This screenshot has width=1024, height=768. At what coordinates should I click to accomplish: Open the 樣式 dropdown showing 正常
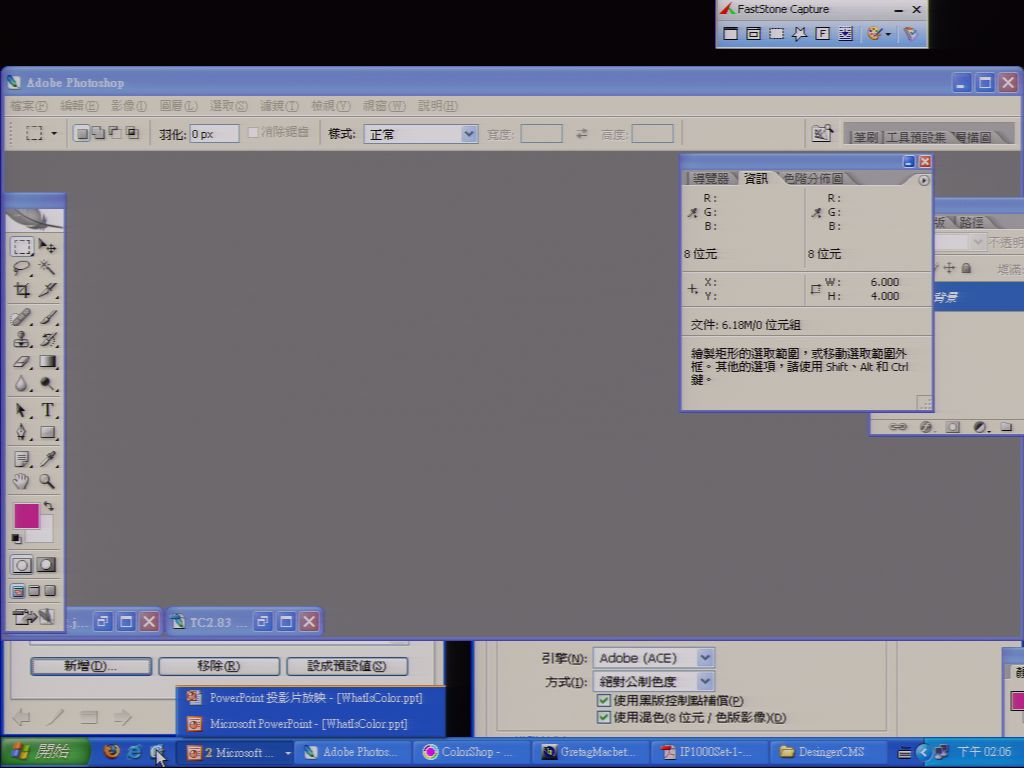(421, 134)
